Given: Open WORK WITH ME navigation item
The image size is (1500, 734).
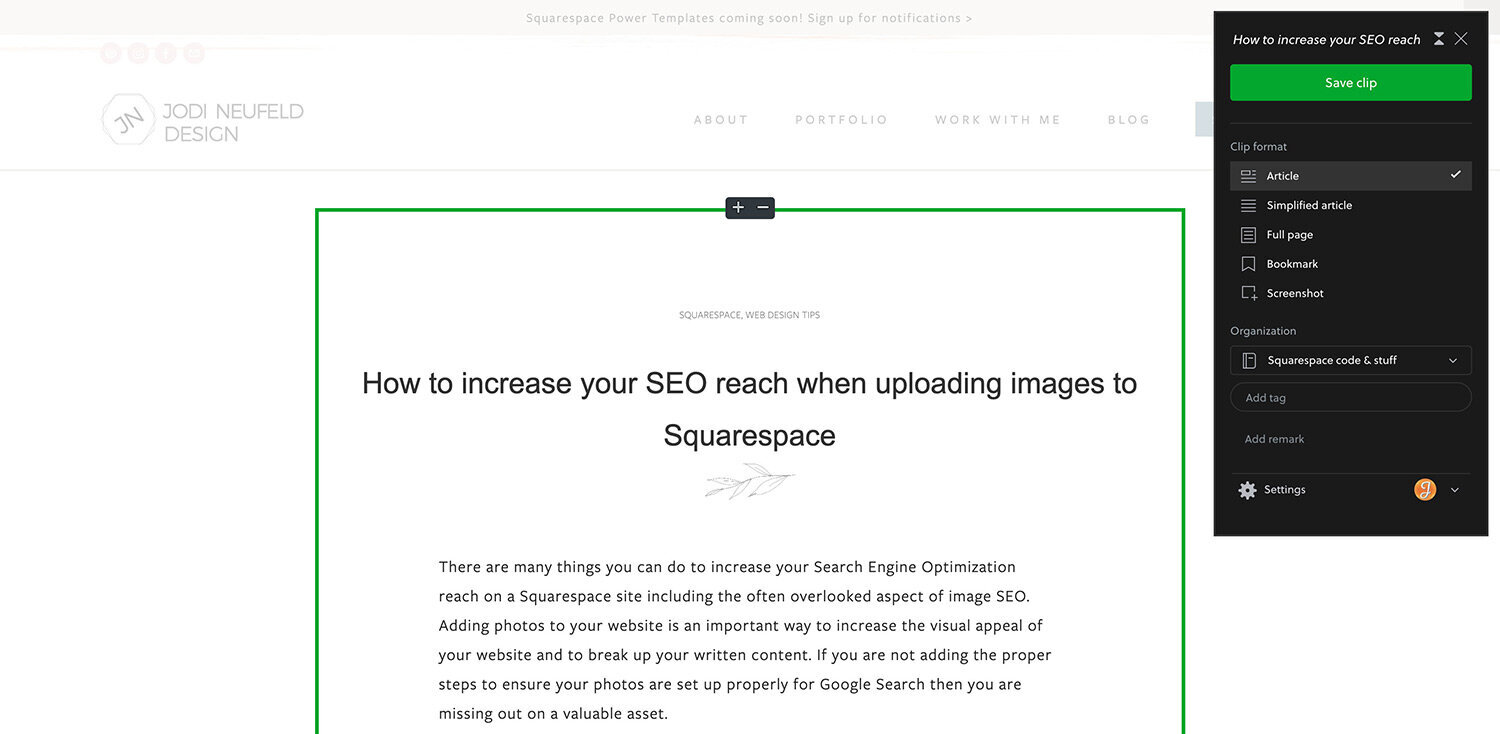Looking at the screenshot, I should [x=998, y=120].
